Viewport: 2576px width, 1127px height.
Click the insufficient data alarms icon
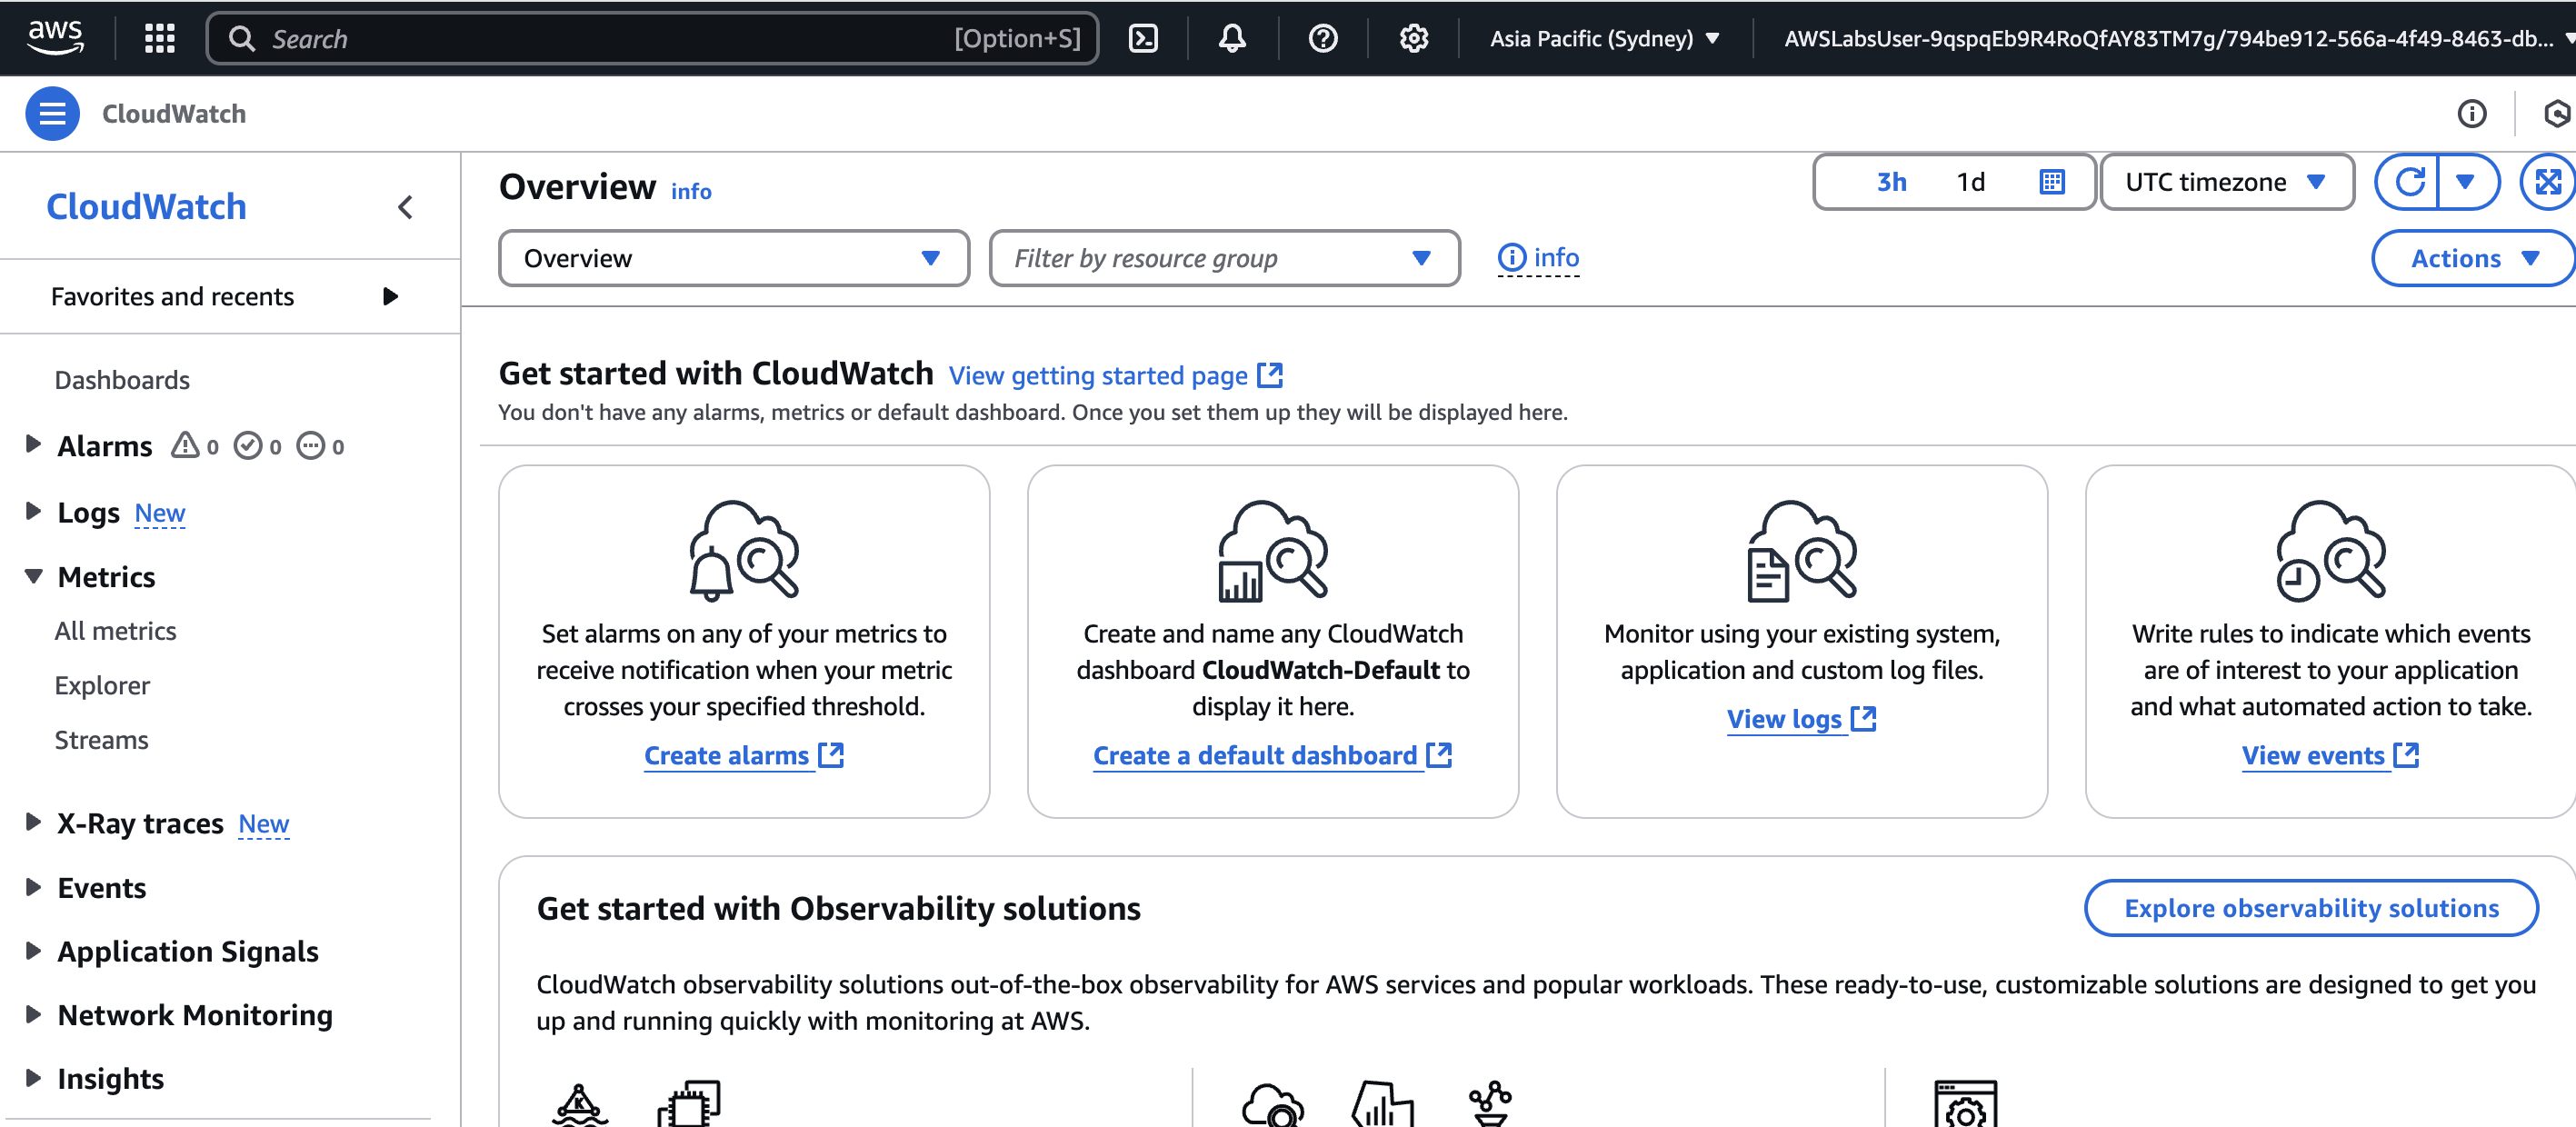pyautogui.click(x=311, y=445)
